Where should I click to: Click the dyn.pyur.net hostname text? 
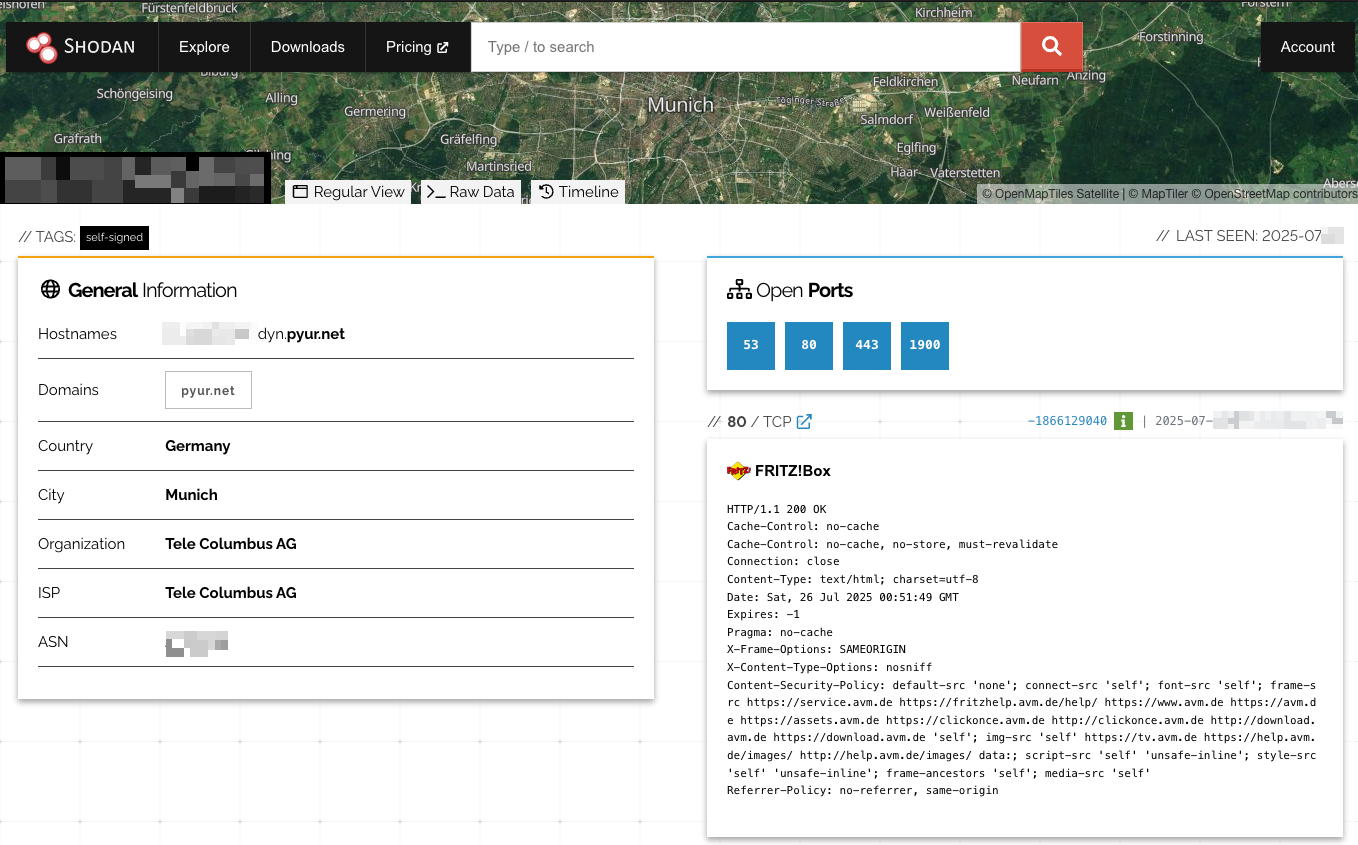coord(301,334)
